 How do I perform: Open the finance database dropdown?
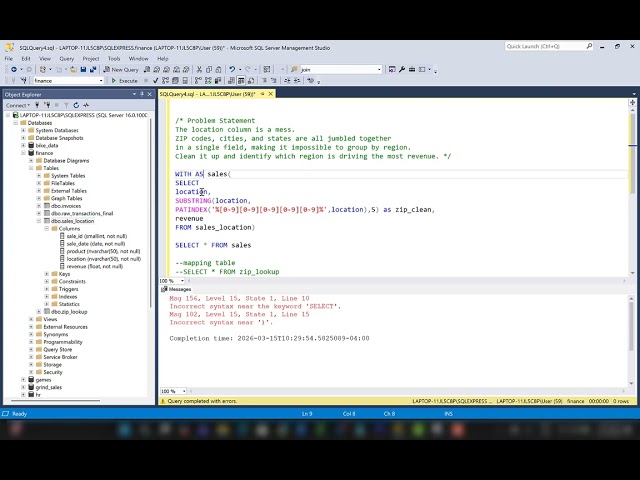click(101, 81)
